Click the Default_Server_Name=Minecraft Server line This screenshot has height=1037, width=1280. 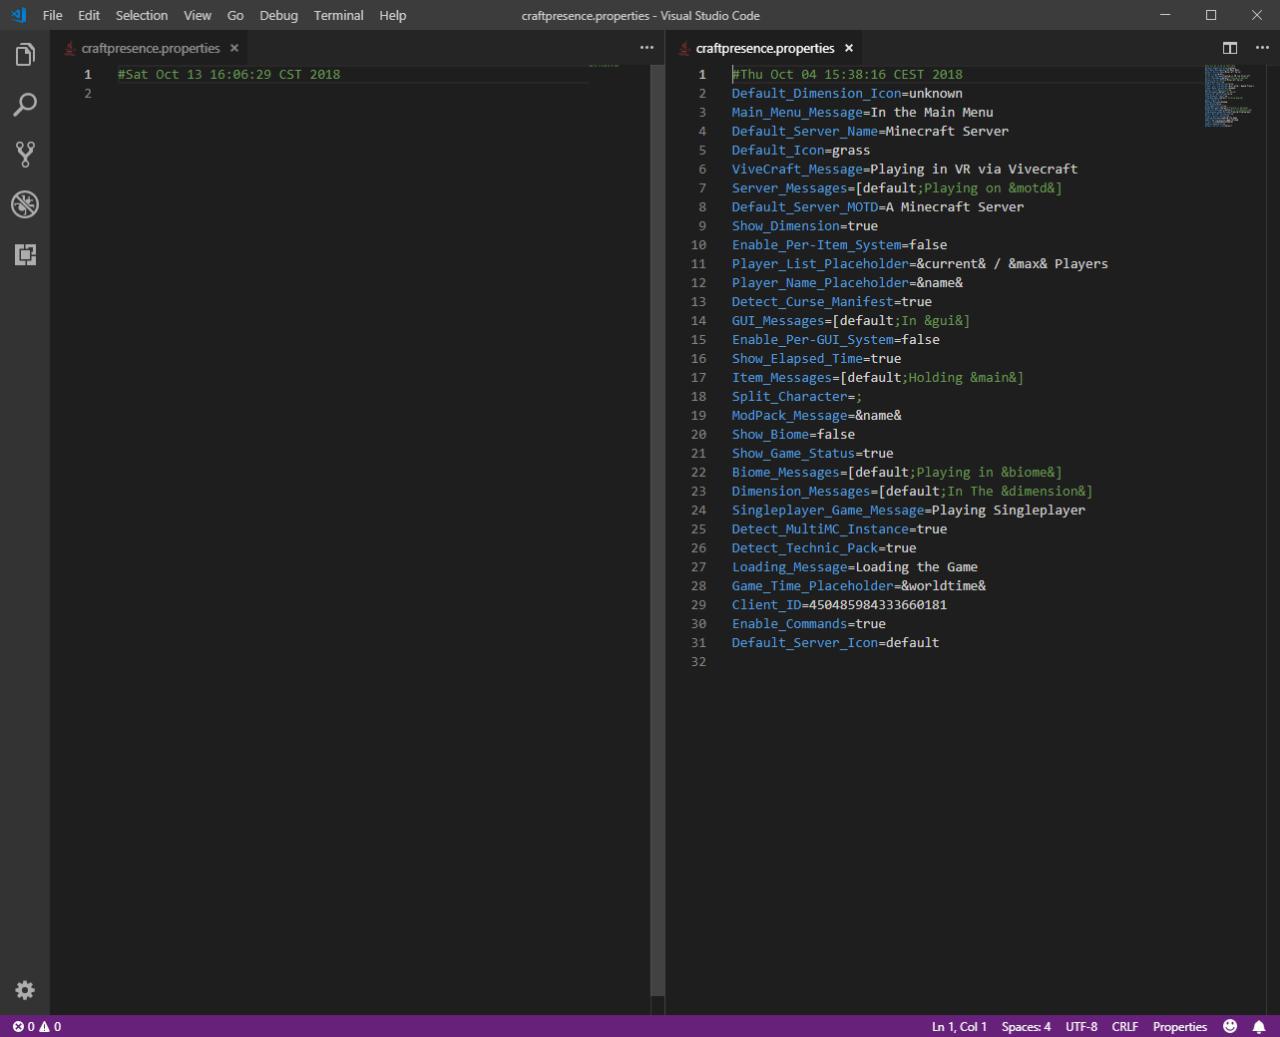coord(869,131)
